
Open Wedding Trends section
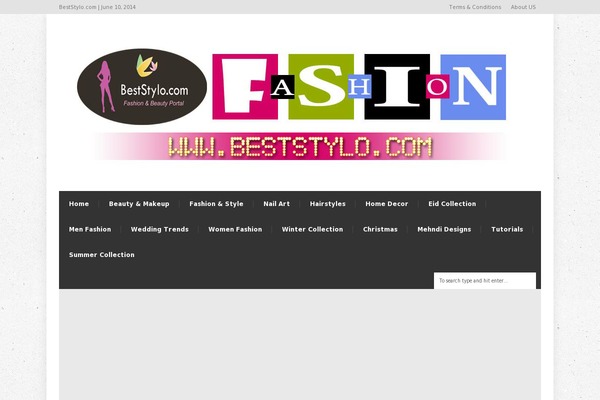click(160, 229)
